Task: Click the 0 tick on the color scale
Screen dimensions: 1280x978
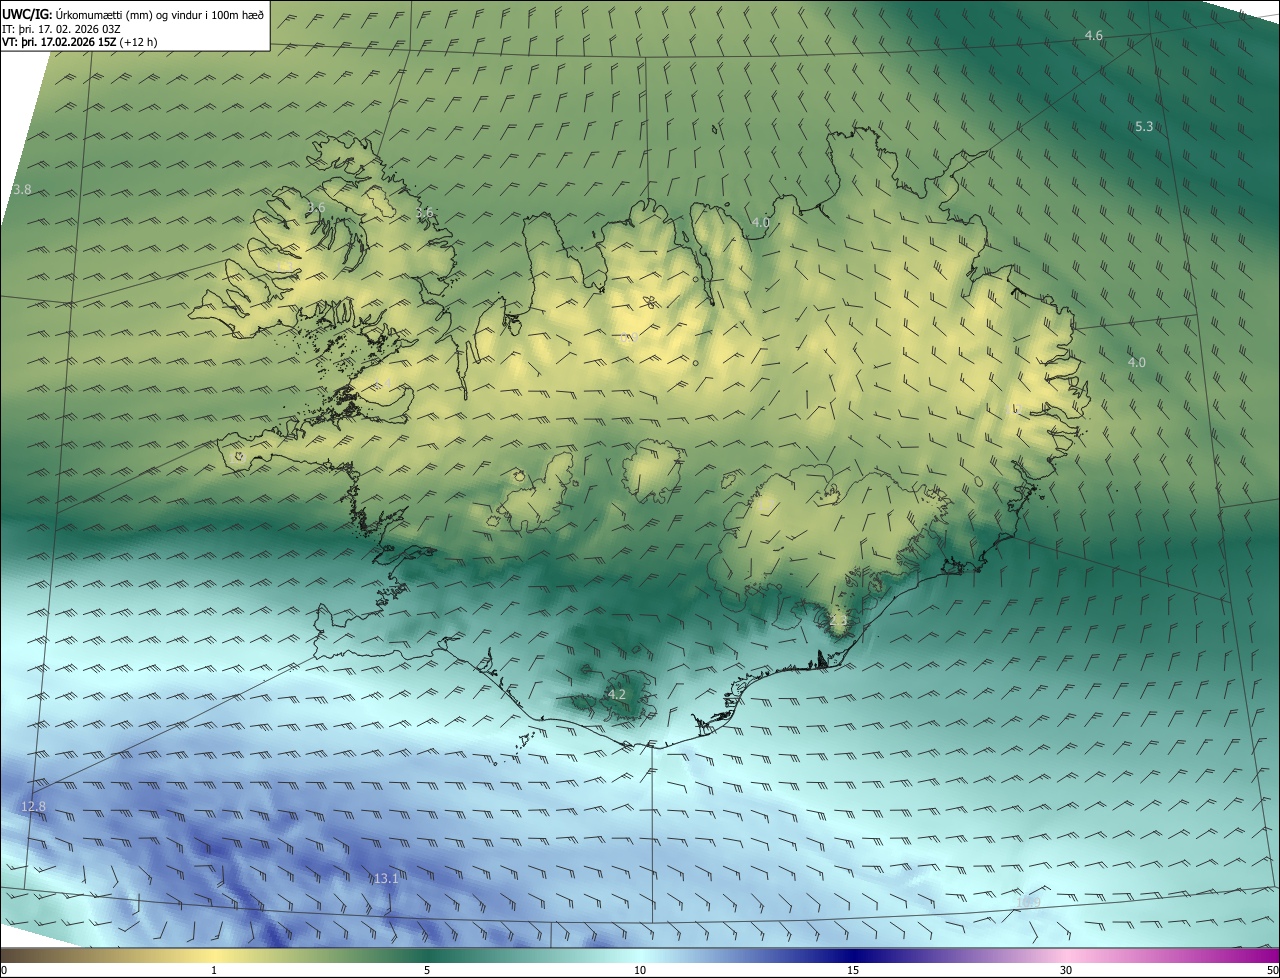Action: point(4,970)
